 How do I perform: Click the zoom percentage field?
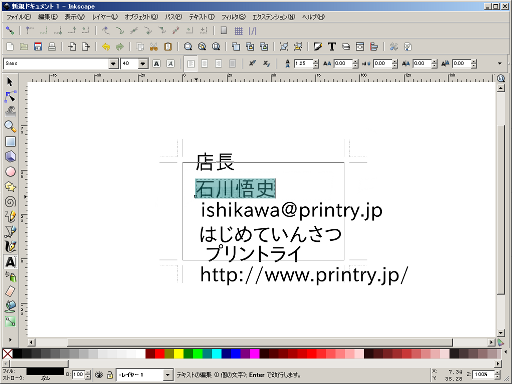(x=483, y=375)
